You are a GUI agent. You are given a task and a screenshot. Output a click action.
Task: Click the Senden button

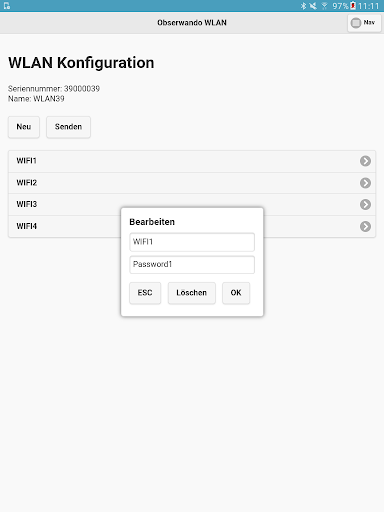68,127
